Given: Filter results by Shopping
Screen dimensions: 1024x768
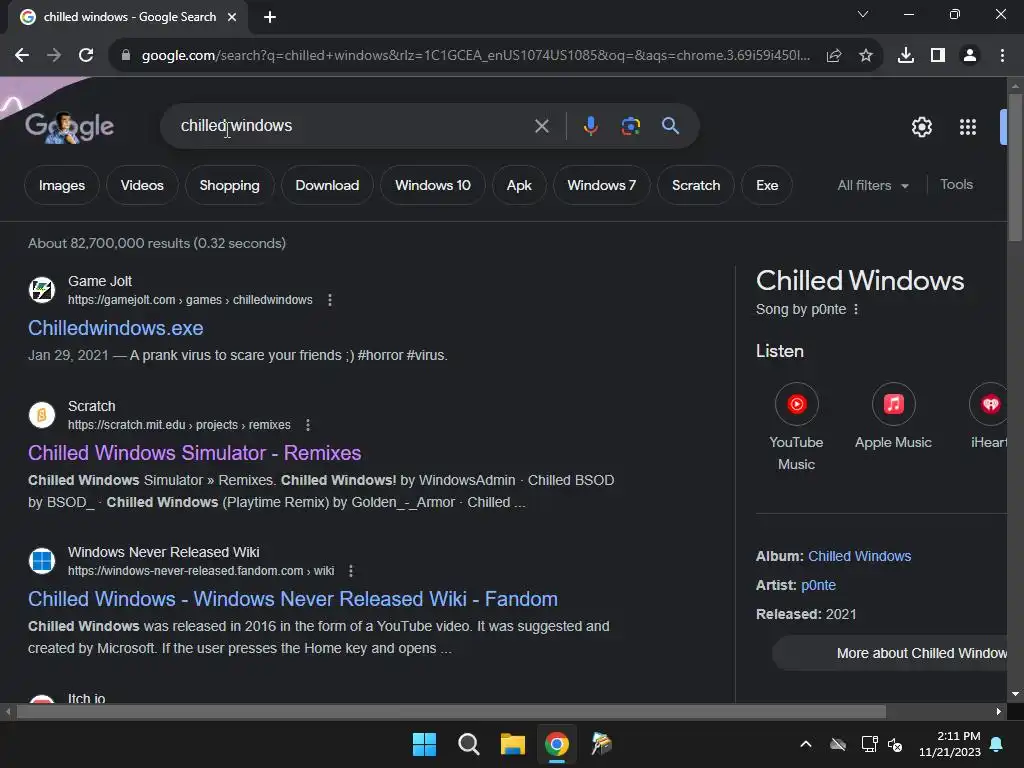Looking at the screenshot, I should click(229, 185).
